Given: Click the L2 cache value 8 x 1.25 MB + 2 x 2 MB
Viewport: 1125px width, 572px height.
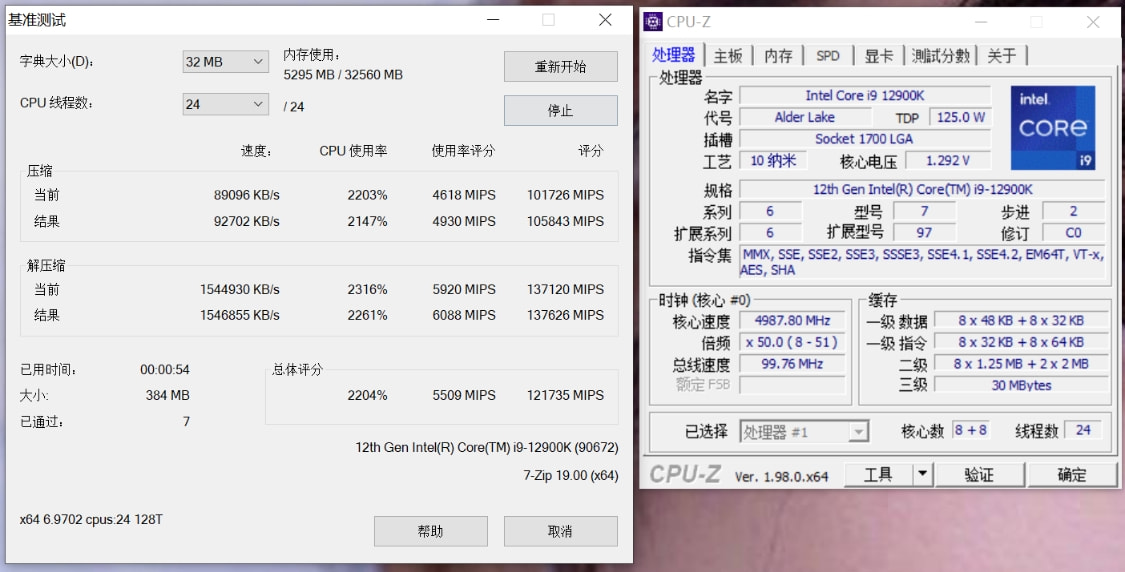Looking at the screenshot, I should (x=1021, y=364).
